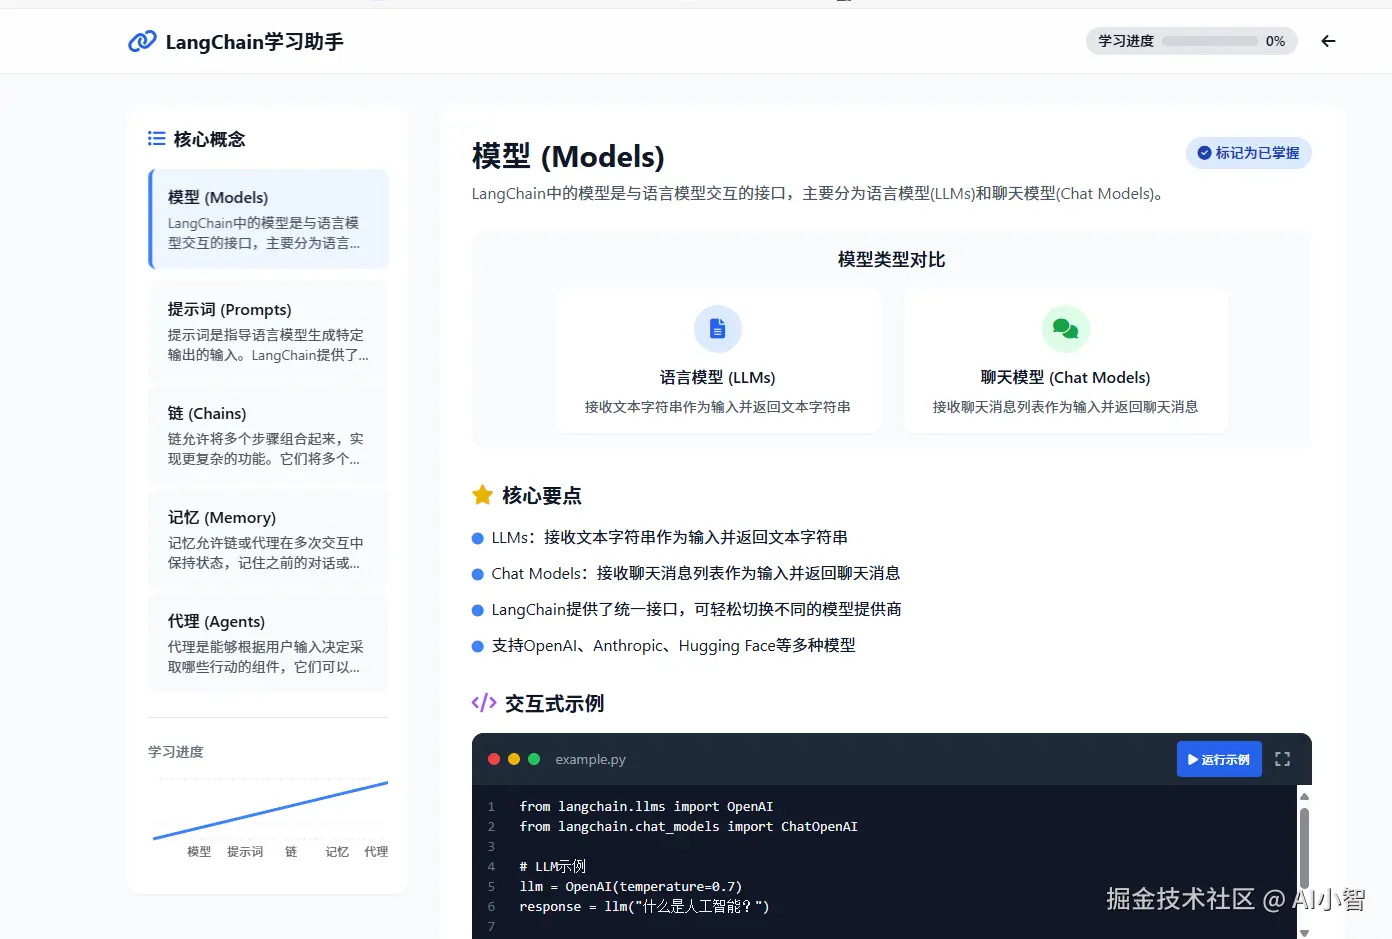Click the fullscreen icon in code editor

point(1282,760)
